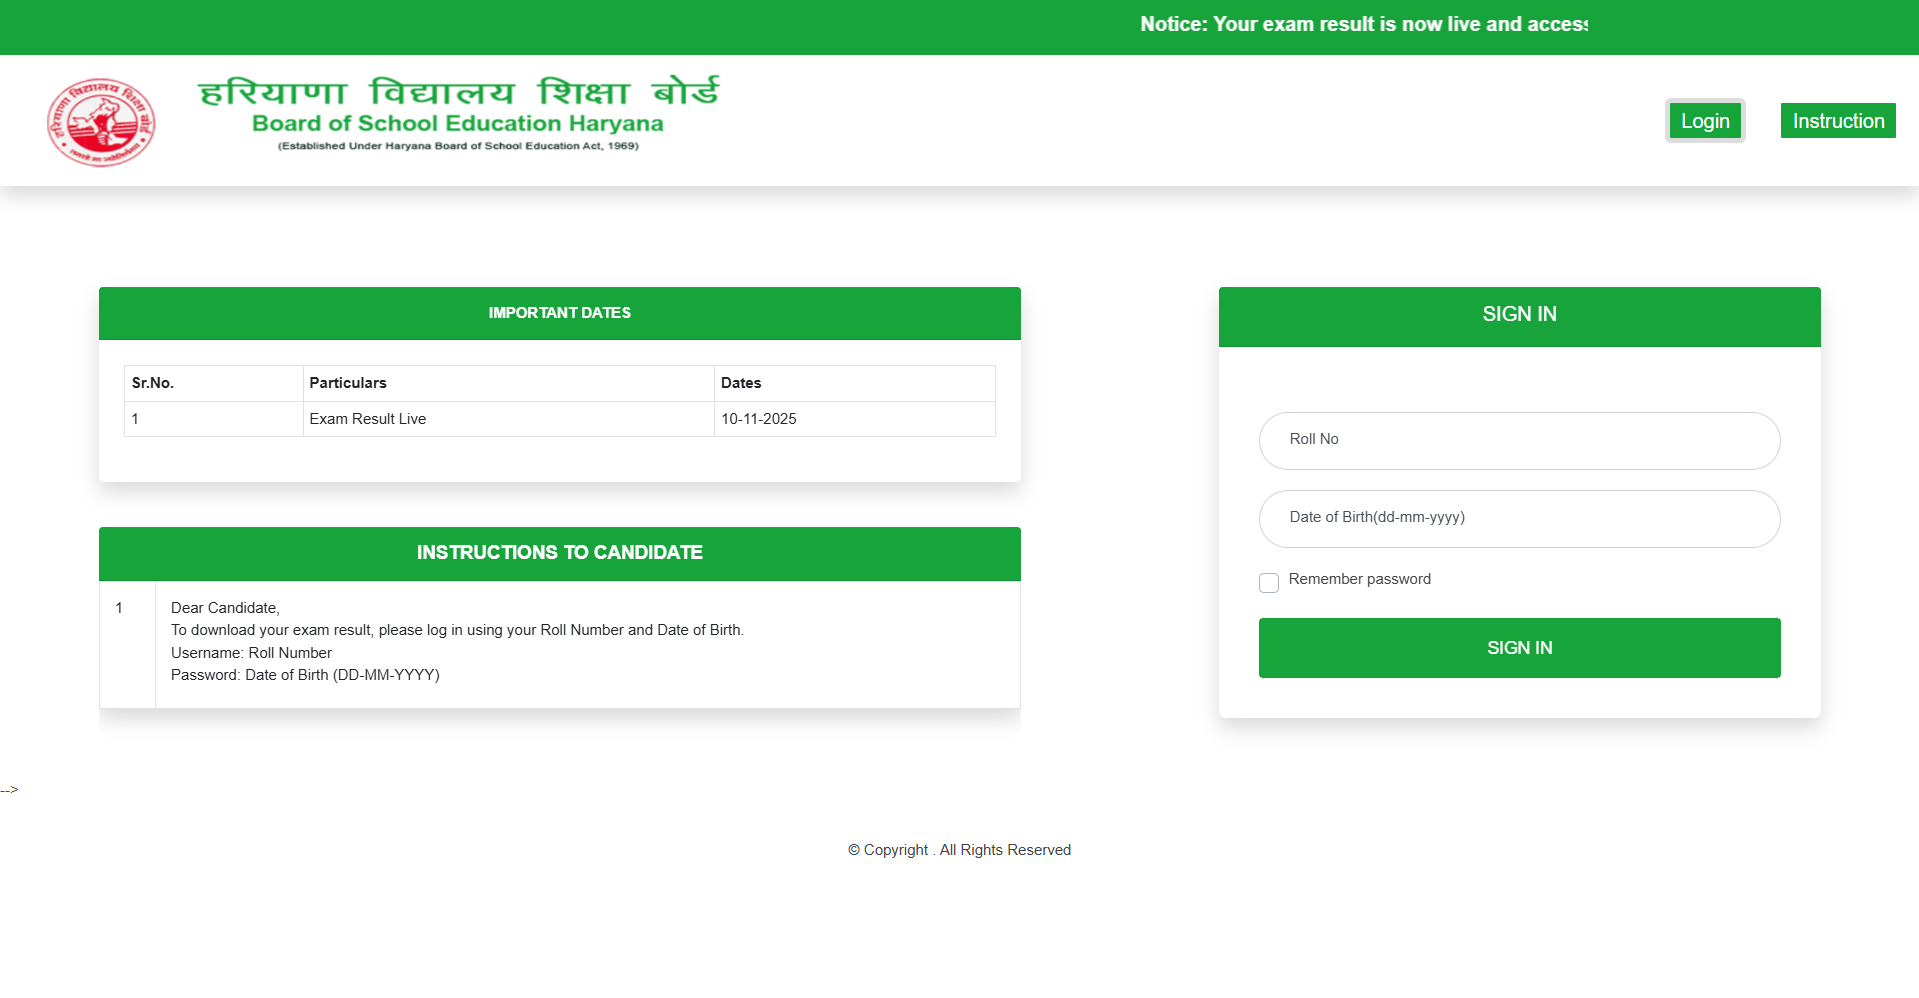Click the Remember password label text

click(1359, 579)
